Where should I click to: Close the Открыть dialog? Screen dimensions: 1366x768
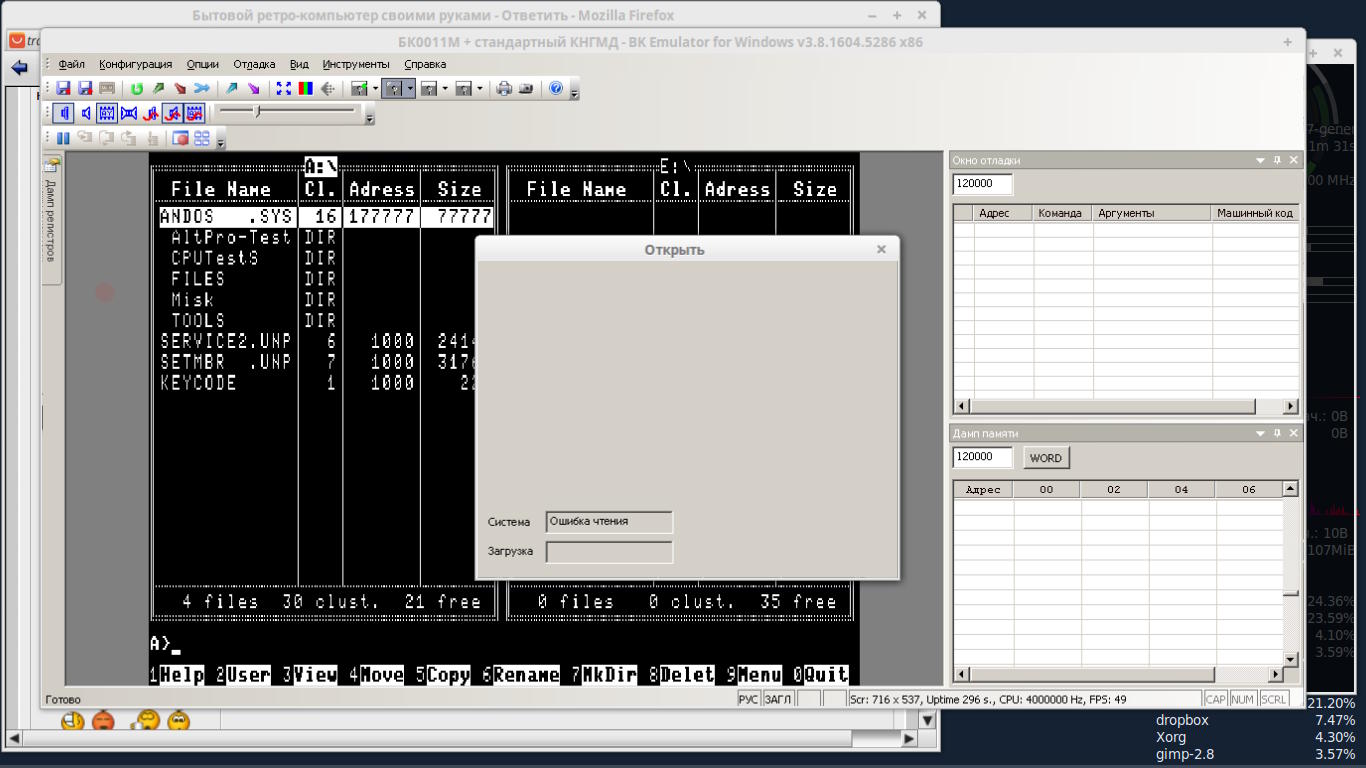coord(881,249)
